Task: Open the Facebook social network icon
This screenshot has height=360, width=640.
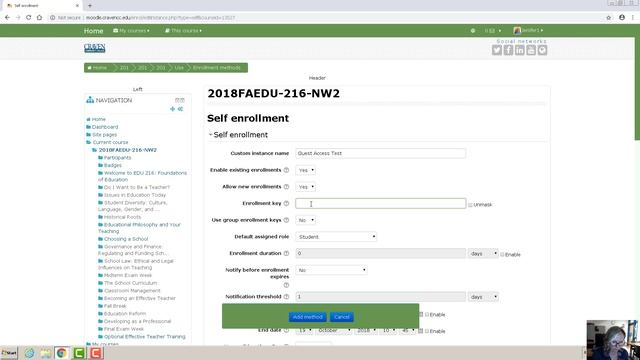Action: coord(508,50)
